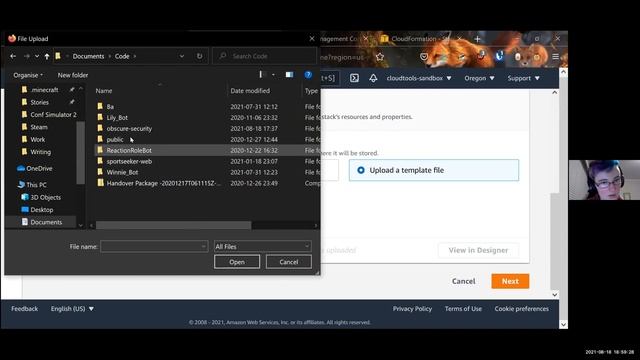Screen dimensions: 640x360
Task: Change the file view layout icon
Action: click(263, 75)
